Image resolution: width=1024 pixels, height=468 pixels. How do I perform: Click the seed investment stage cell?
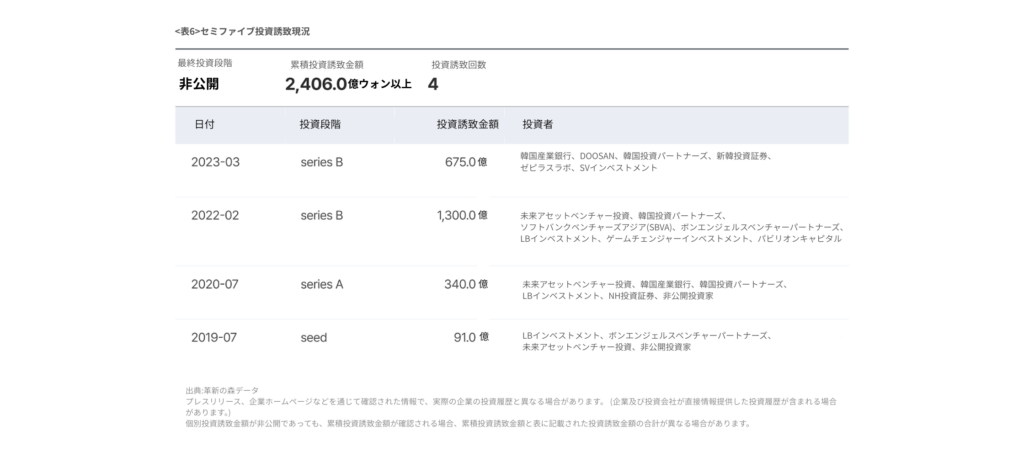click(314, 337)
